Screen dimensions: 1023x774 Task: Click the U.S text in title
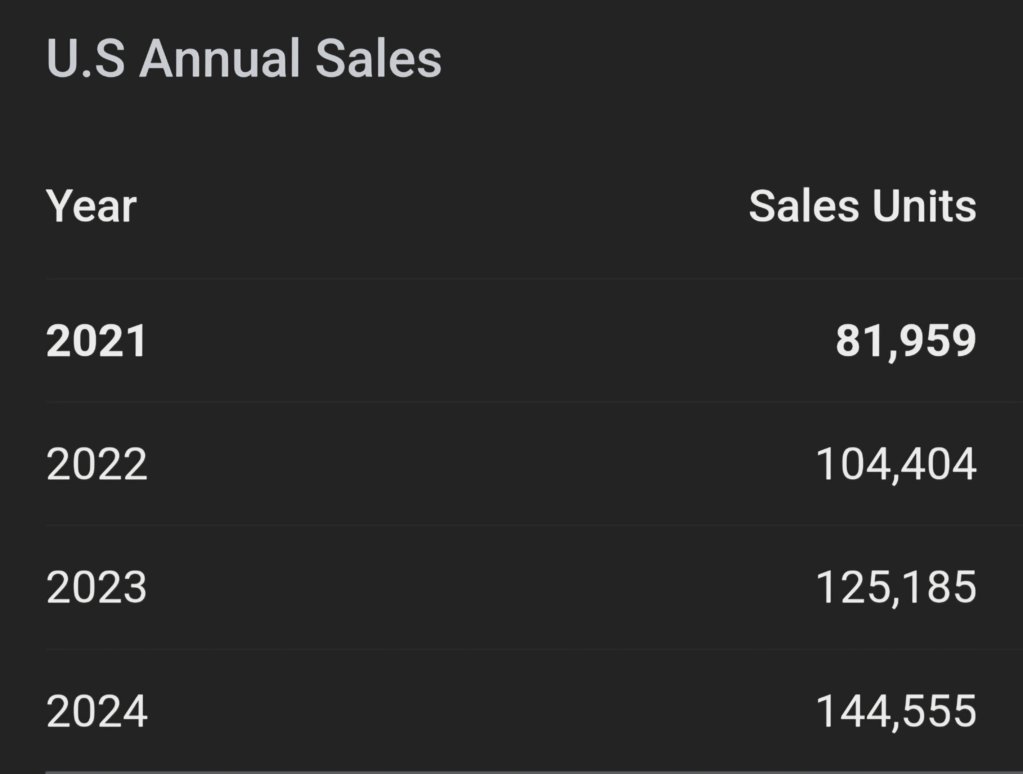point(85,58)
